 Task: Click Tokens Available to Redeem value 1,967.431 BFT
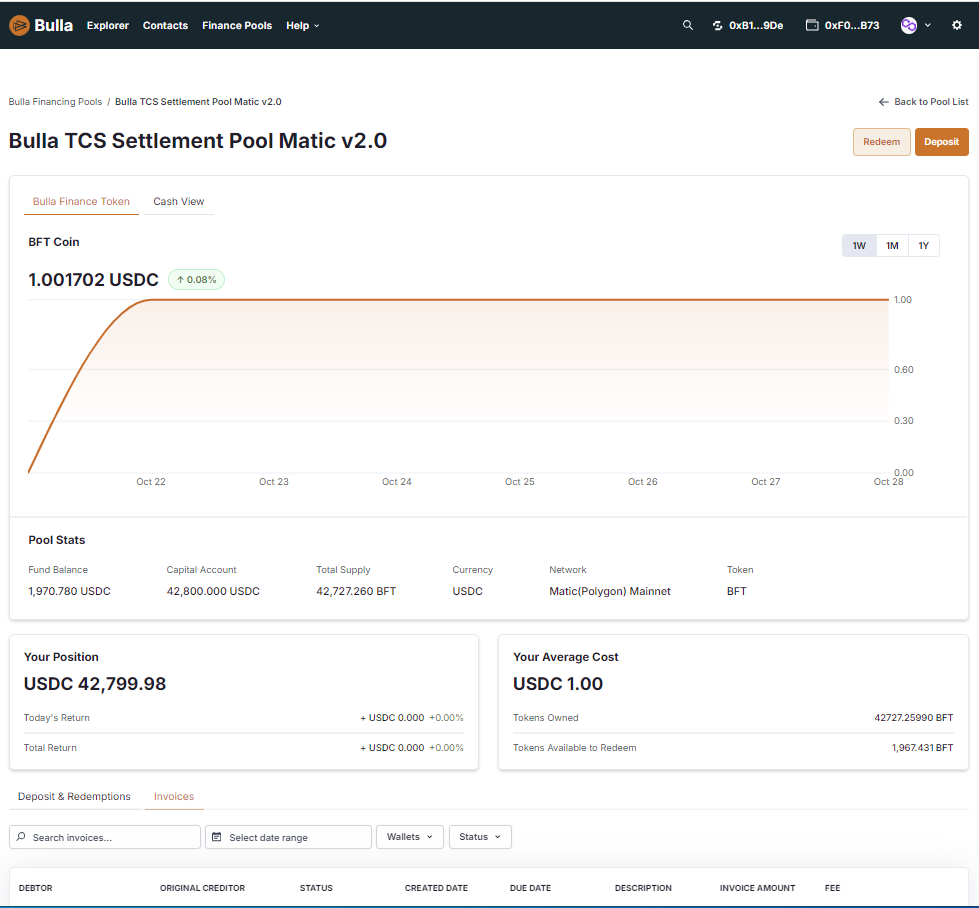click(922, 748)
